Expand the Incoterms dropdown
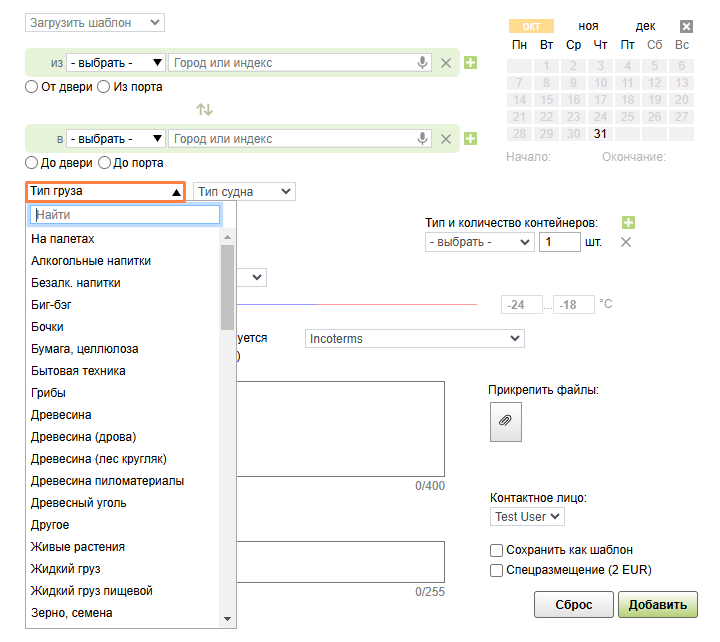Viewport: 720px width, 642px height. click(x=414, y=339)
